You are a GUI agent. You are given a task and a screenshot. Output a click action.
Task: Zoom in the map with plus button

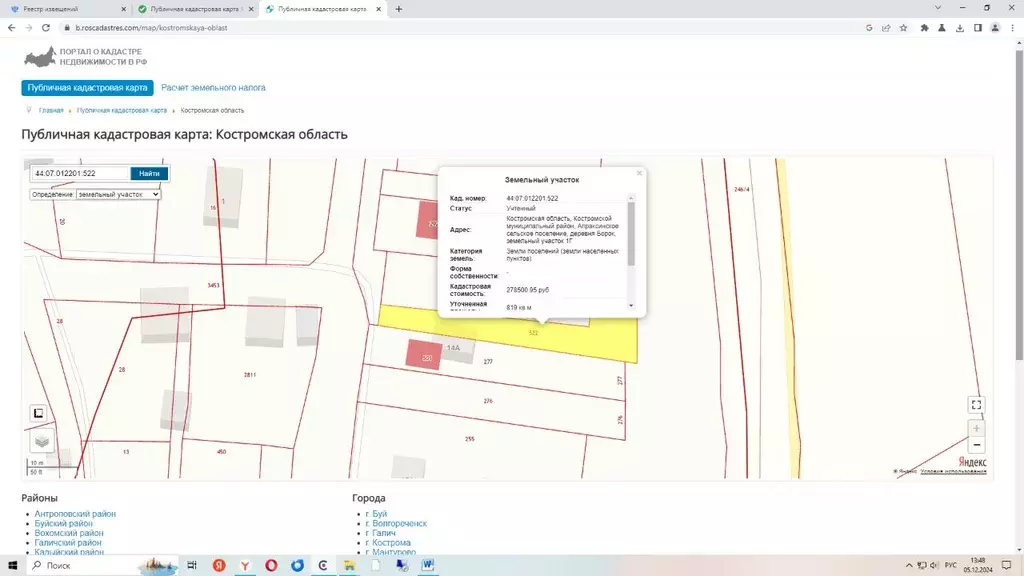(x=976, y=428)
